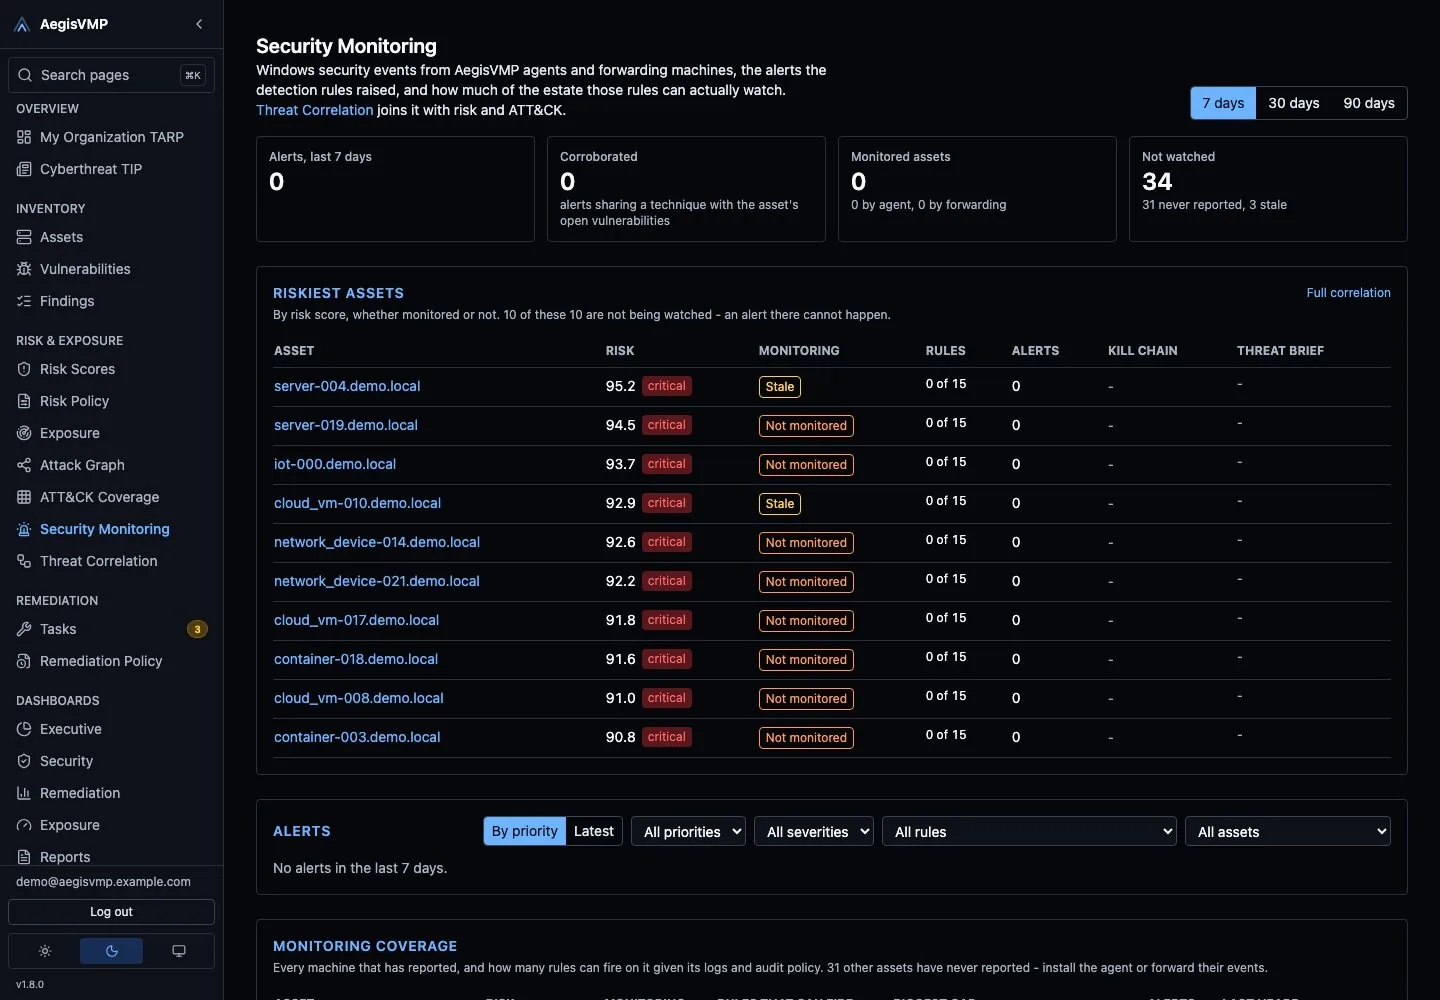Click the Log out button
Image resolution: width=1440 pixels, height=1000 pixels.
pos(111,912)
